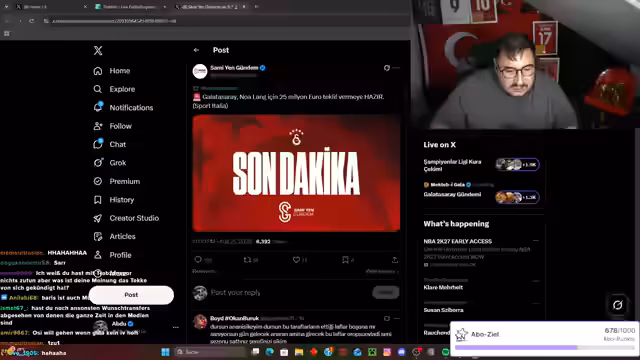
Task: Open the Chat messages icon
Action: tap(98, 144)
